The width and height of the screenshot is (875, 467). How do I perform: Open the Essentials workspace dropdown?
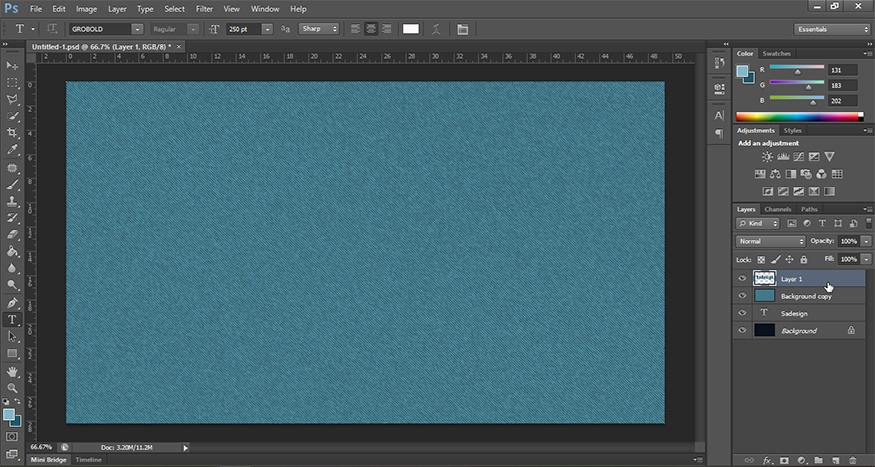pyautogui.click(x=831, y=29)
